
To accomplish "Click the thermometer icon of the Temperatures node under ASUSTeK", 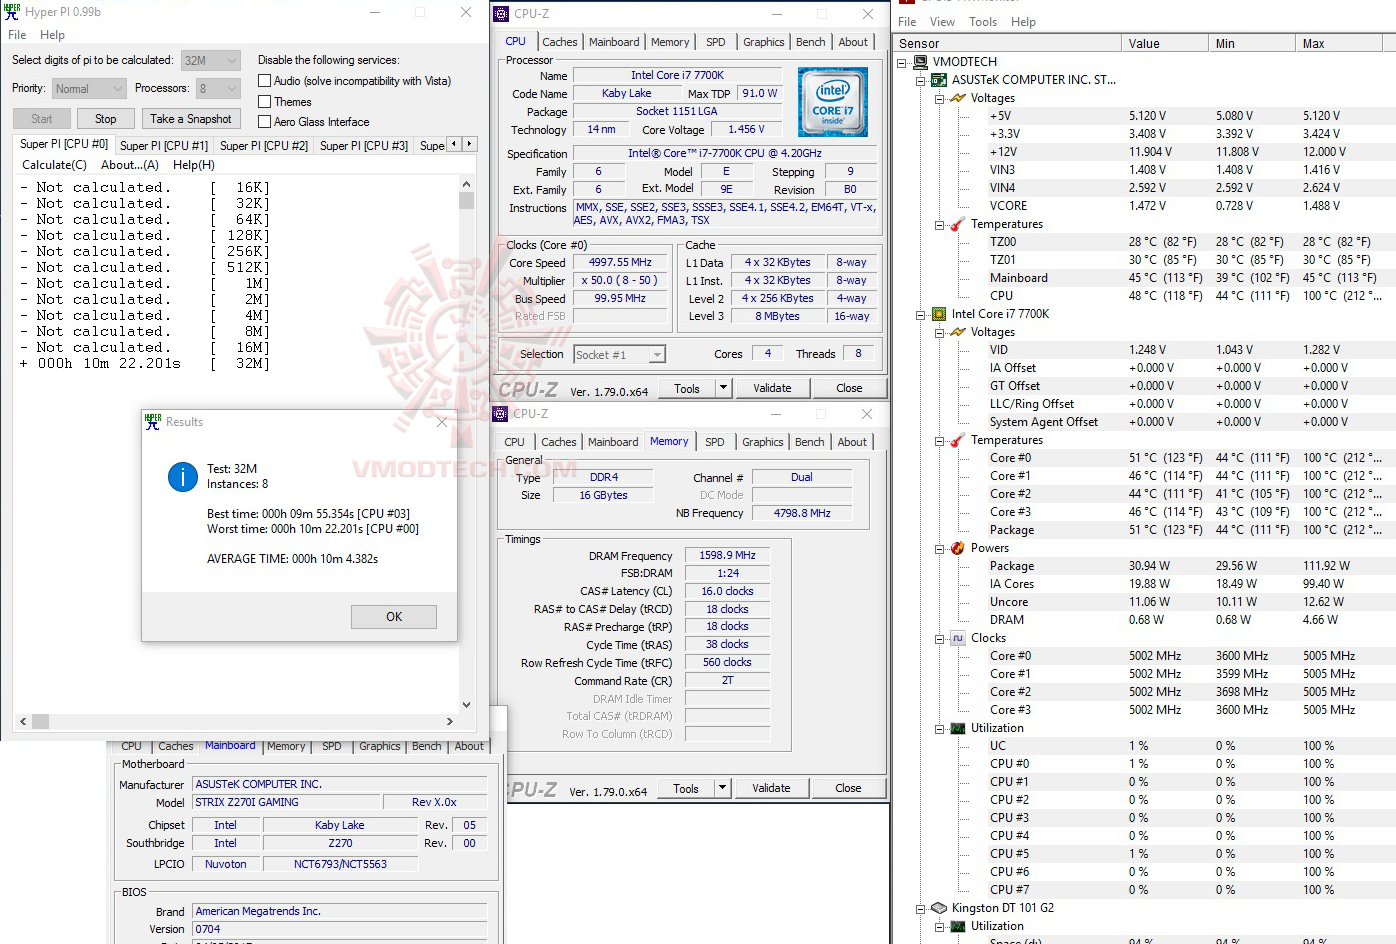I will (957, 224).
